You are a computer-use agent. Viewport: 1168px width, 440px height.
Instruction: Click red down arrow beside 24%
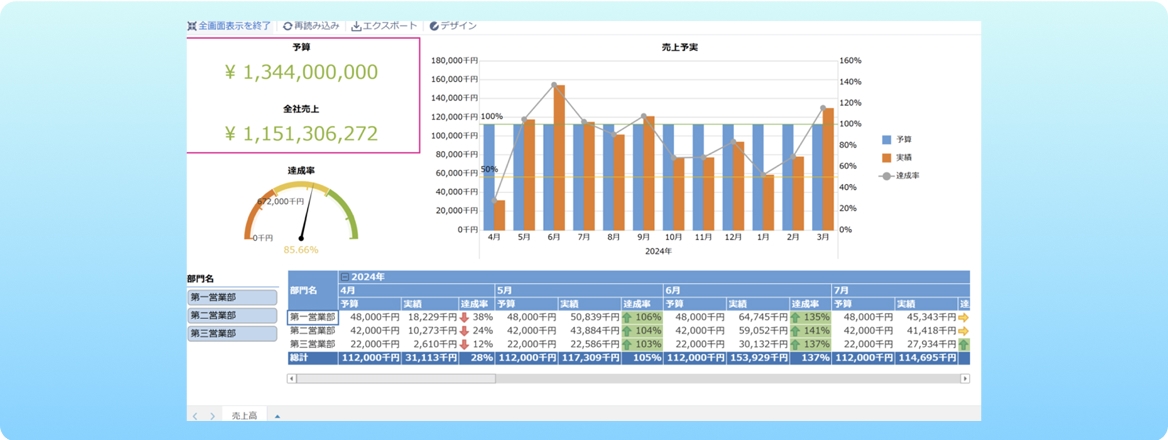click(x=465, y=331)
